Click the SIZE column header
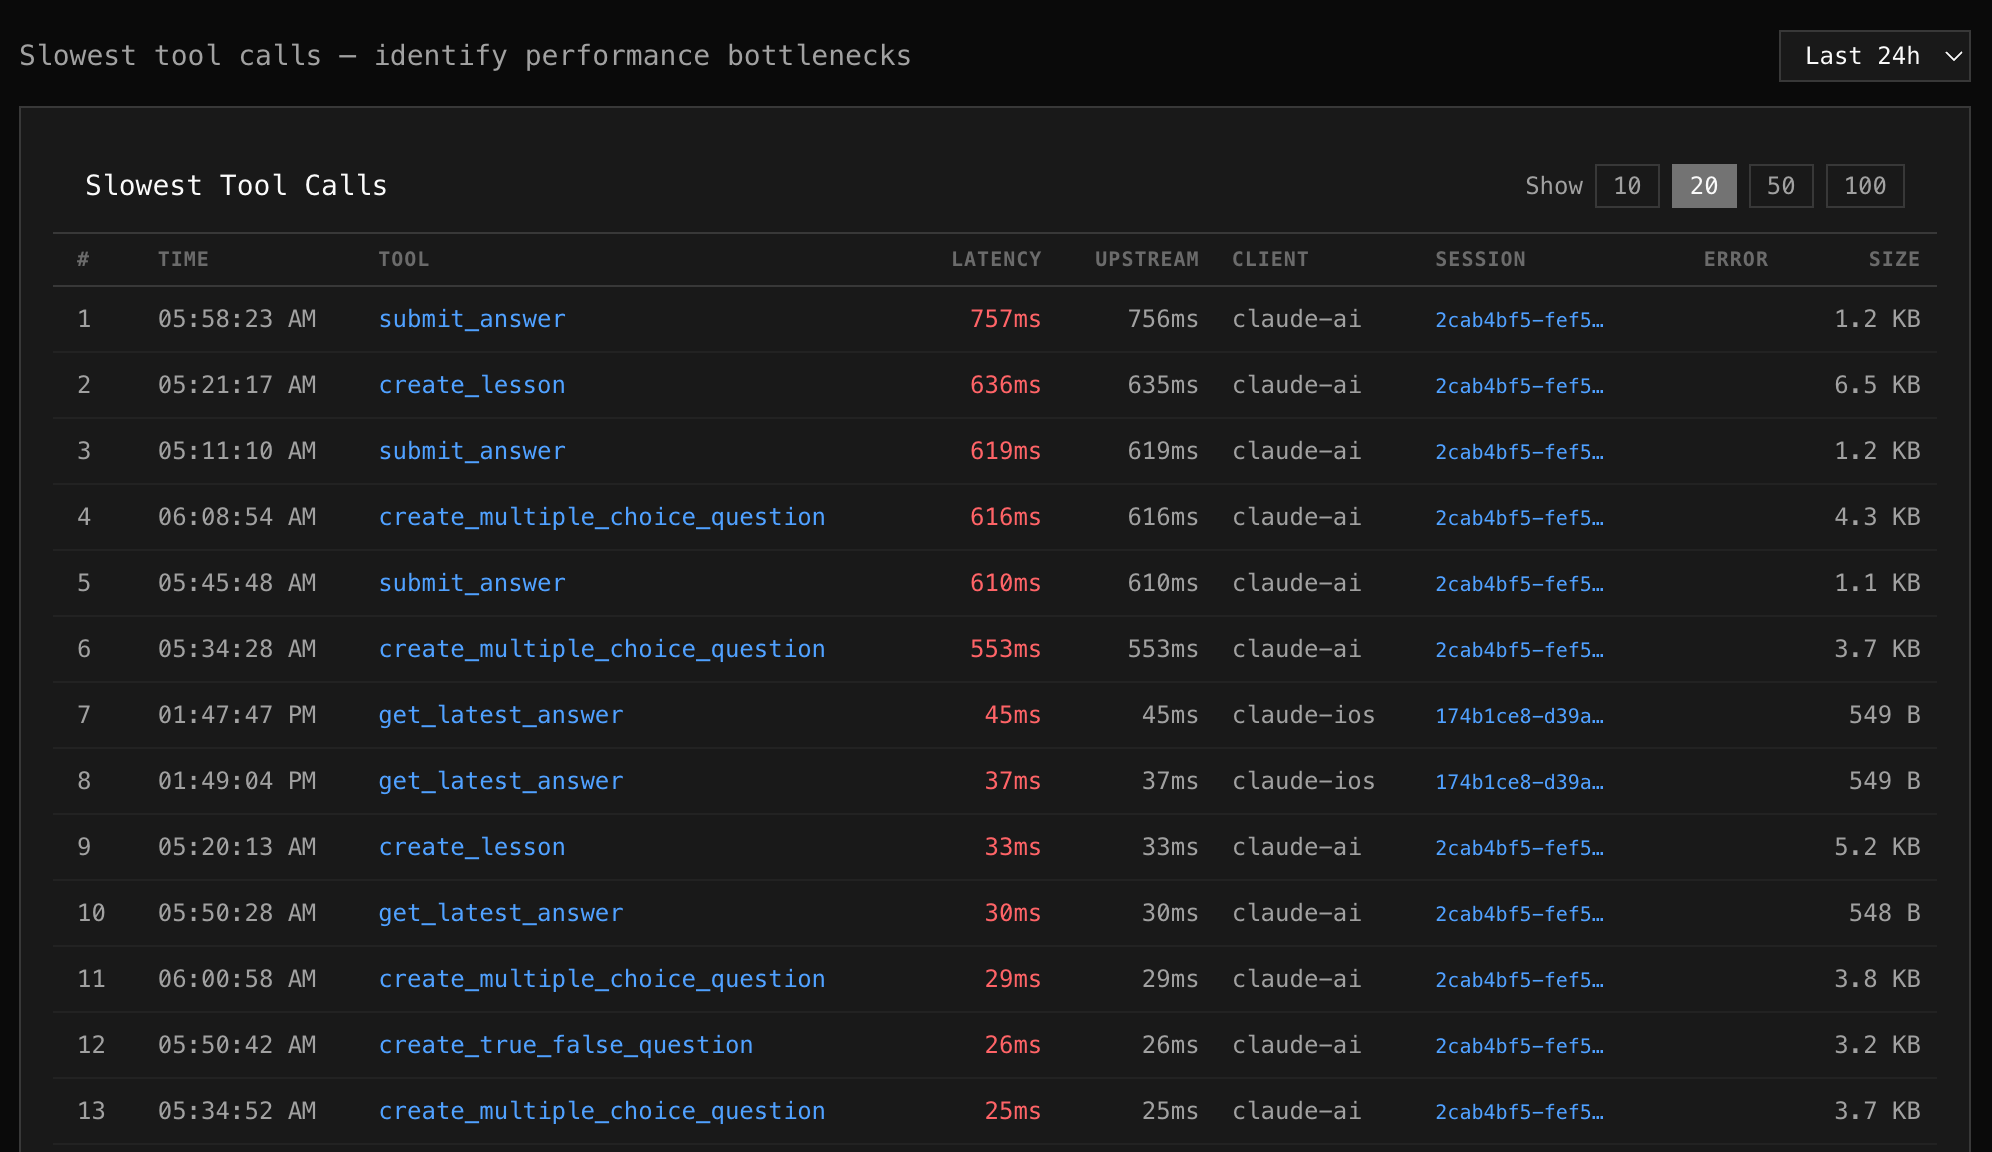The width and height of the screenshot is (1992, 1152). click(x=1894, y=259)
